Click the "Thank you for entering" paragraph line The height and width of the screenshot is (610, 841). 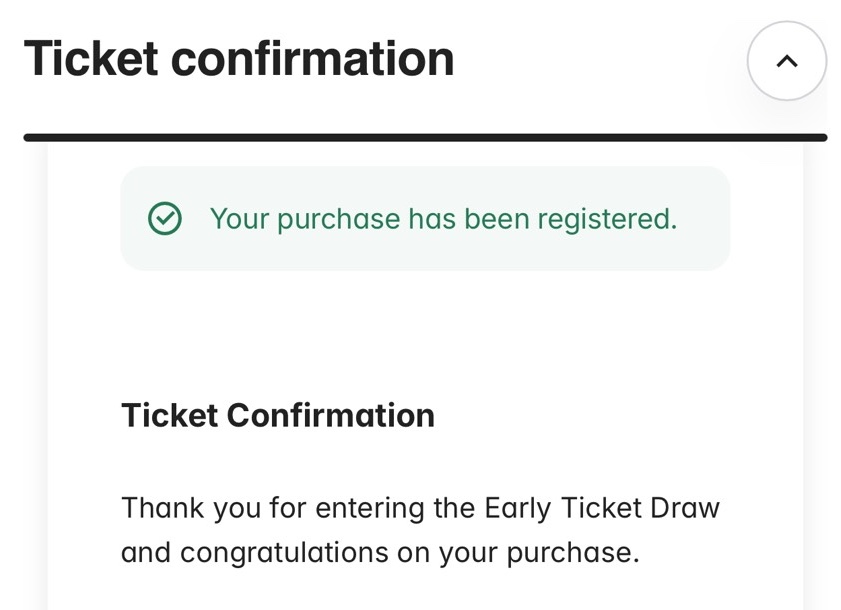coord(420,507)
